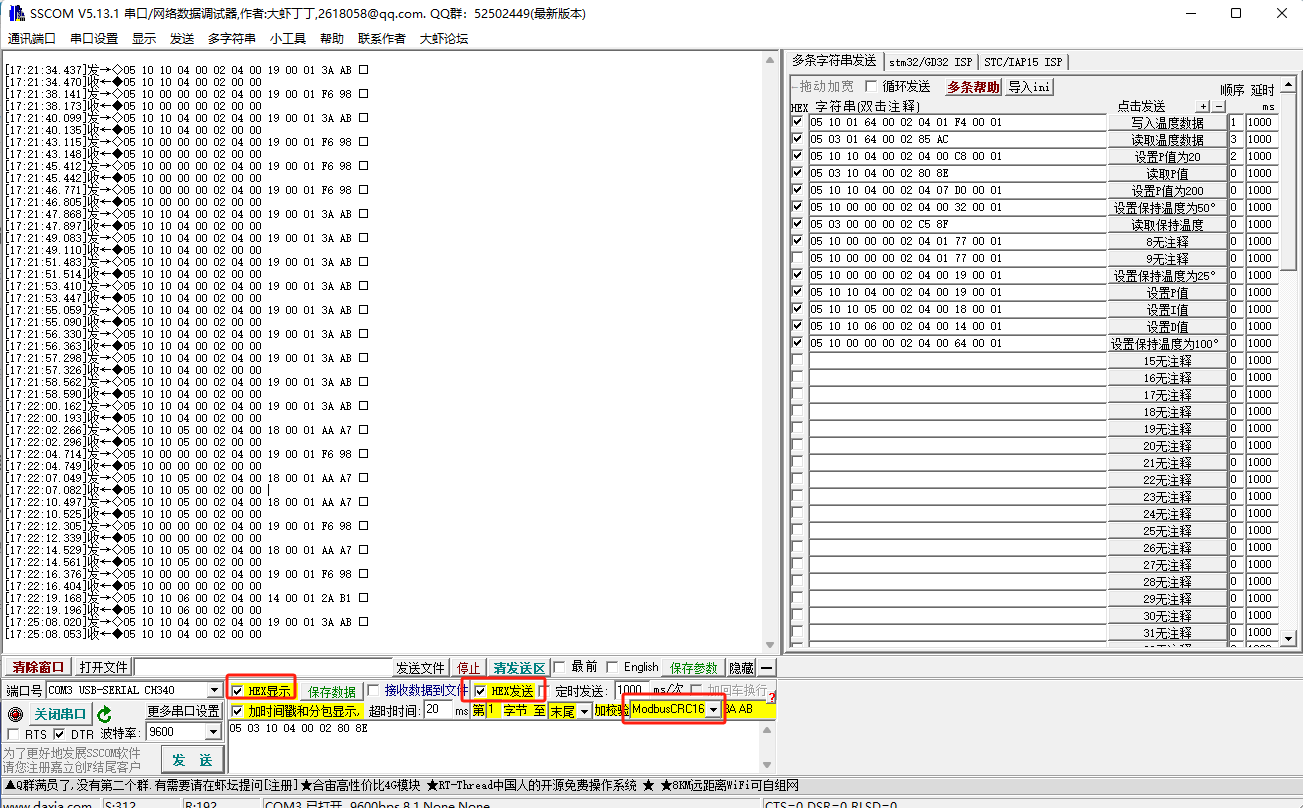
Task: Select the 多条字符串发送 tab
Action: pyautogui.click(x=833, y=61)
